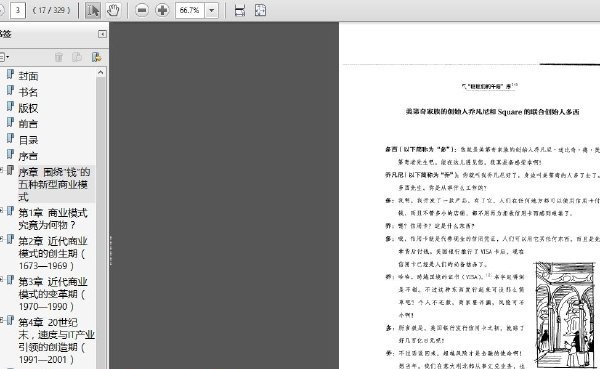Click the bookmark page icon beside 前言
The width and height of the screenshot is (600, 369).
click(x=10, y=122)
